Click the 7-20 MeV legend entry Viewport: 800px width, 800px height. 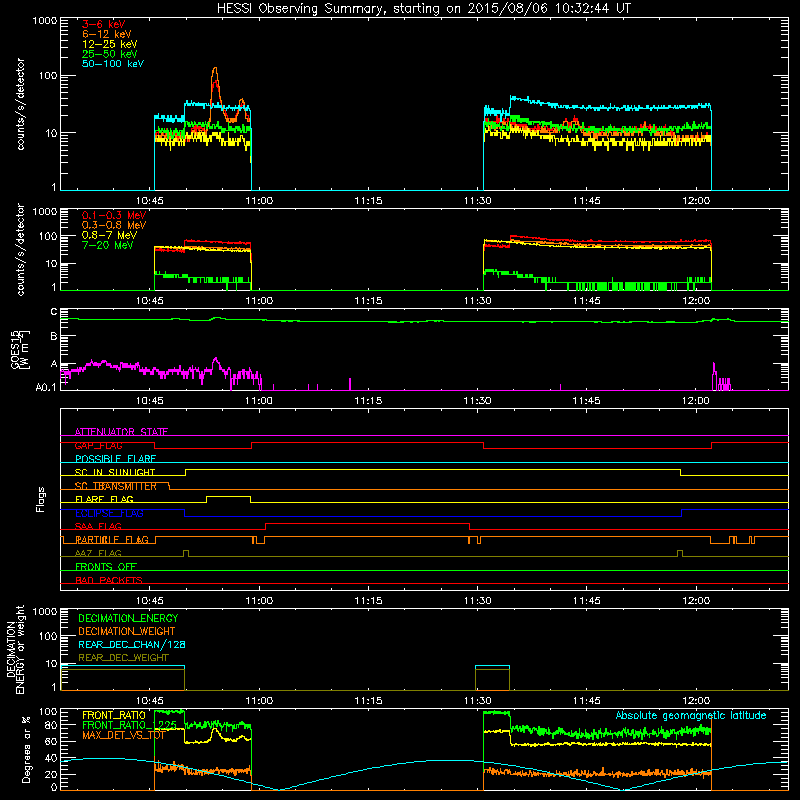(107, 245)
